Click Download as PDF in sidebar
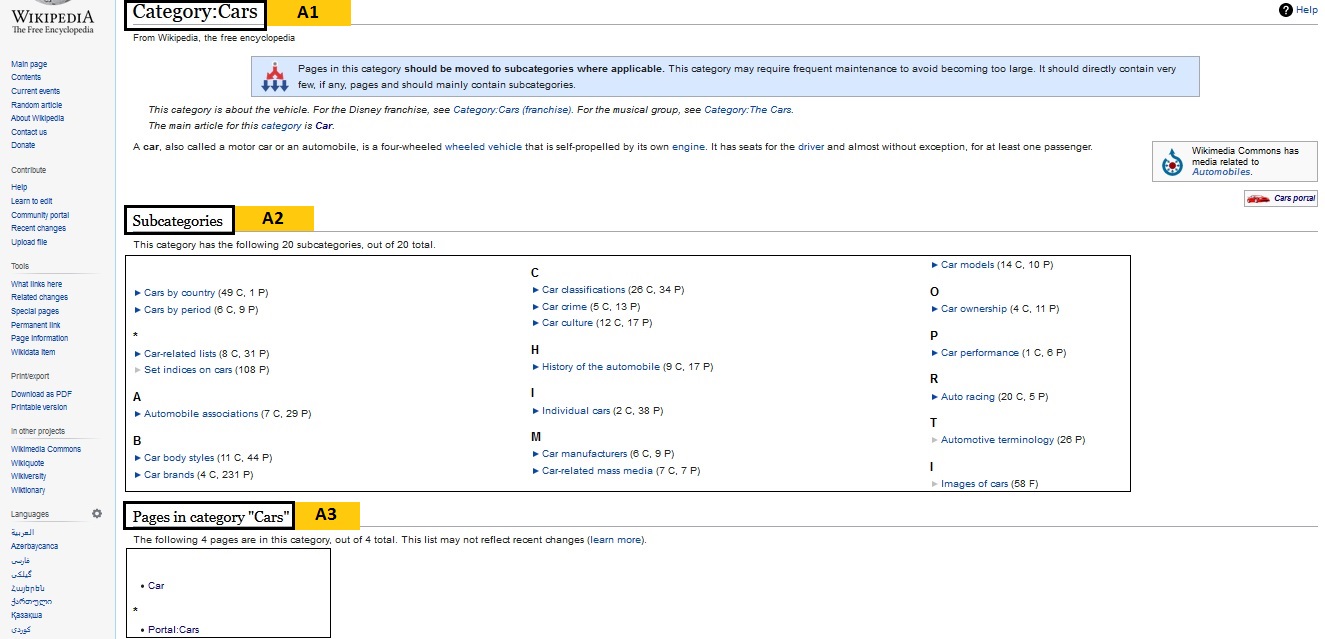This screenshot has height=639, width=1325. [41, 394]
